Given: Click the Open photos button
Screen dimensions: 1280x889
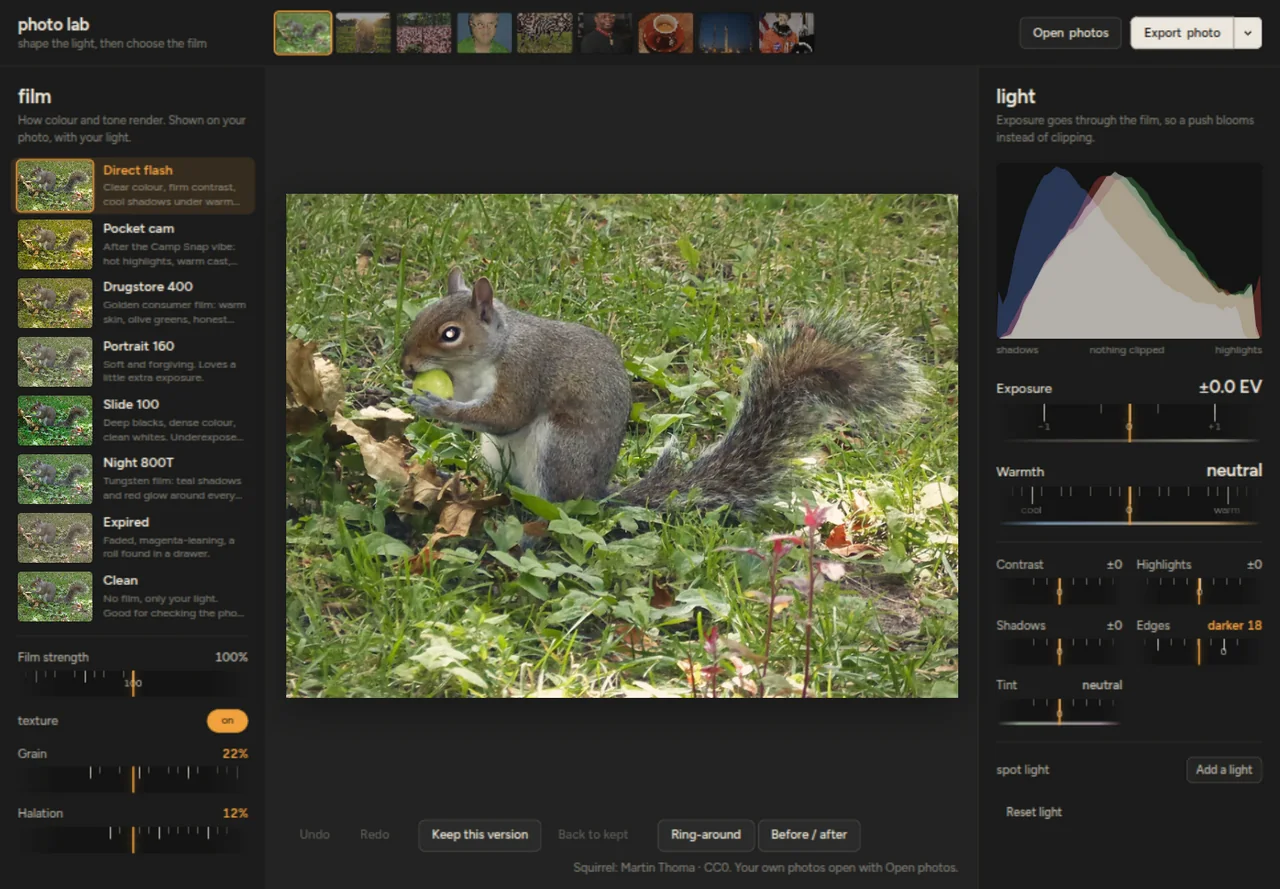Looking at the screenshot, I should point(1070,33).
